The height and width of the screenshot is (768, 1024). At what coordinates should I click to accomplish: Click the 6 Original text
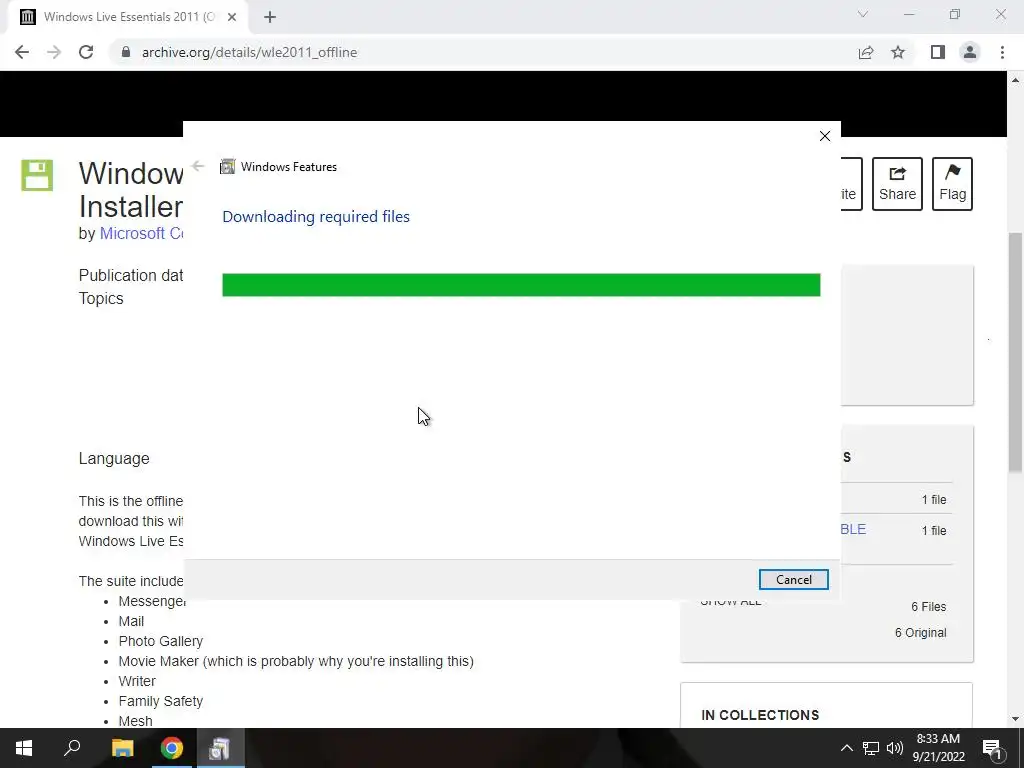coord(920,633)
